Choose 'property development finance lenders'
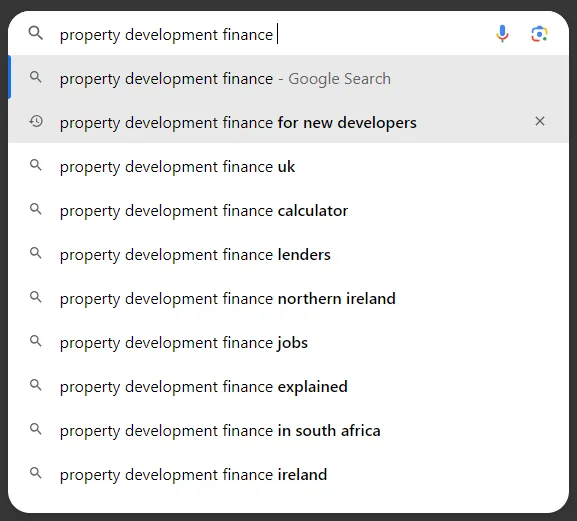 pos(288,253)
